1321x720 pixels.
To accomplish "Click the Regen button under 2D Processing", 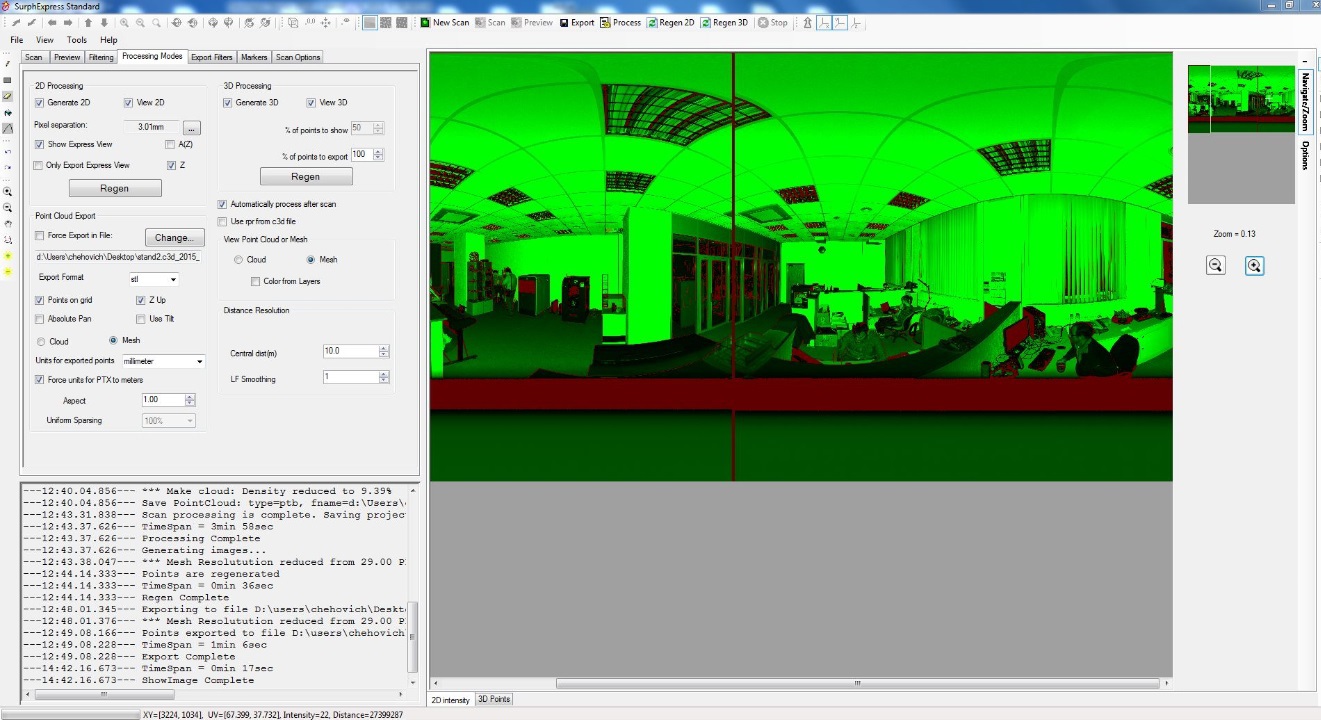I will (115, 188).
